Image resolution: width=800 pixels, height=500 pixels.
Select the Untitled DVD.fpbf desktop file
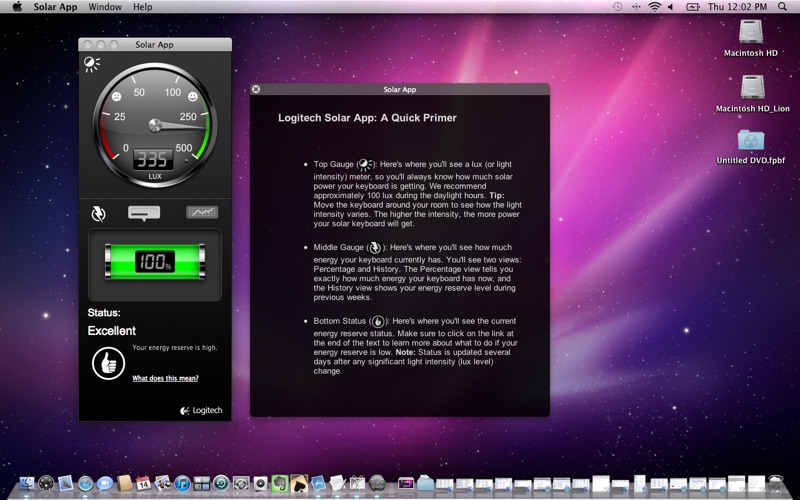click(x=751, y=147)
